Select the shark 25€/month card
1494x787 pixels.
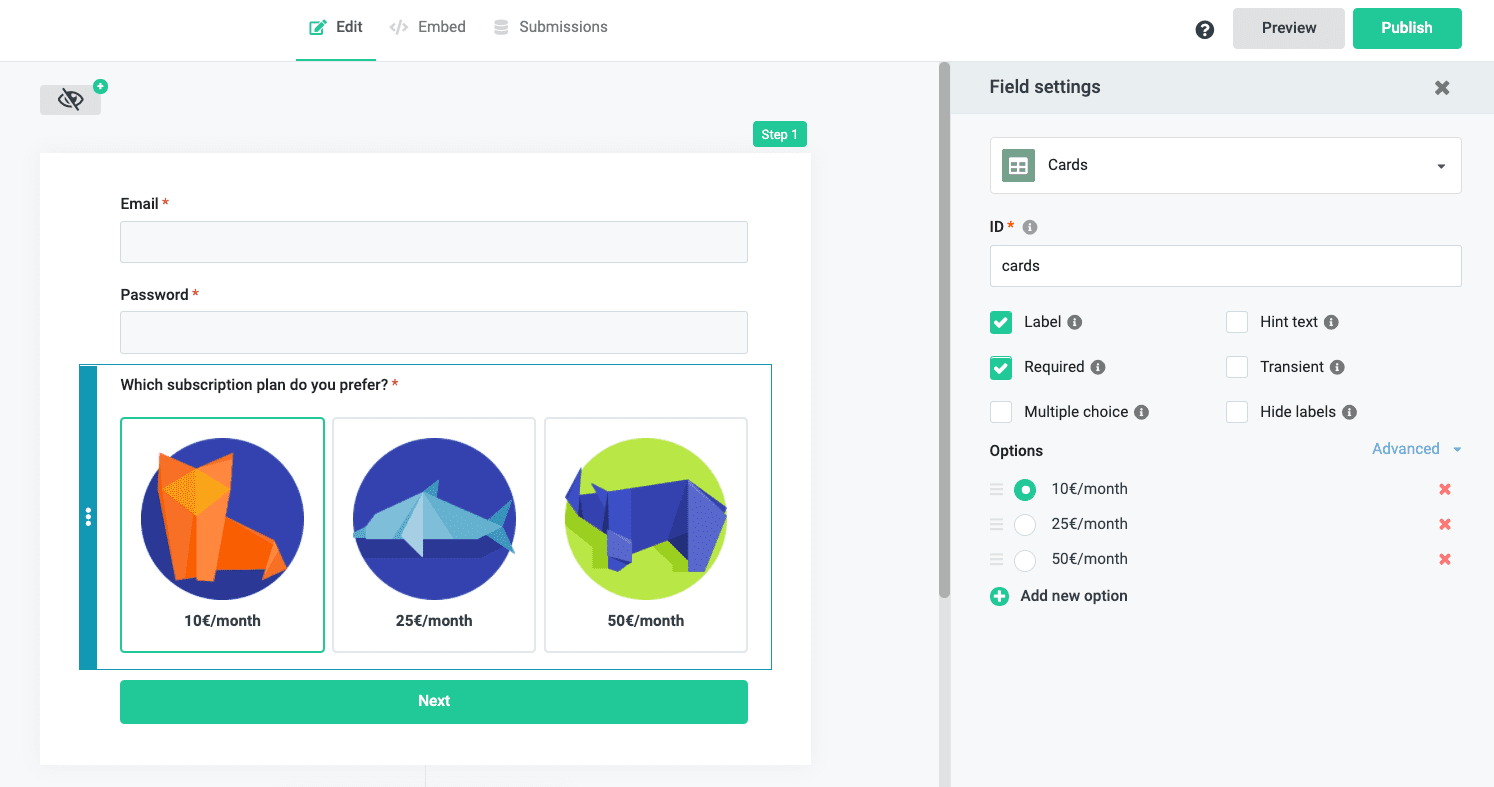(x=434, y=535)
